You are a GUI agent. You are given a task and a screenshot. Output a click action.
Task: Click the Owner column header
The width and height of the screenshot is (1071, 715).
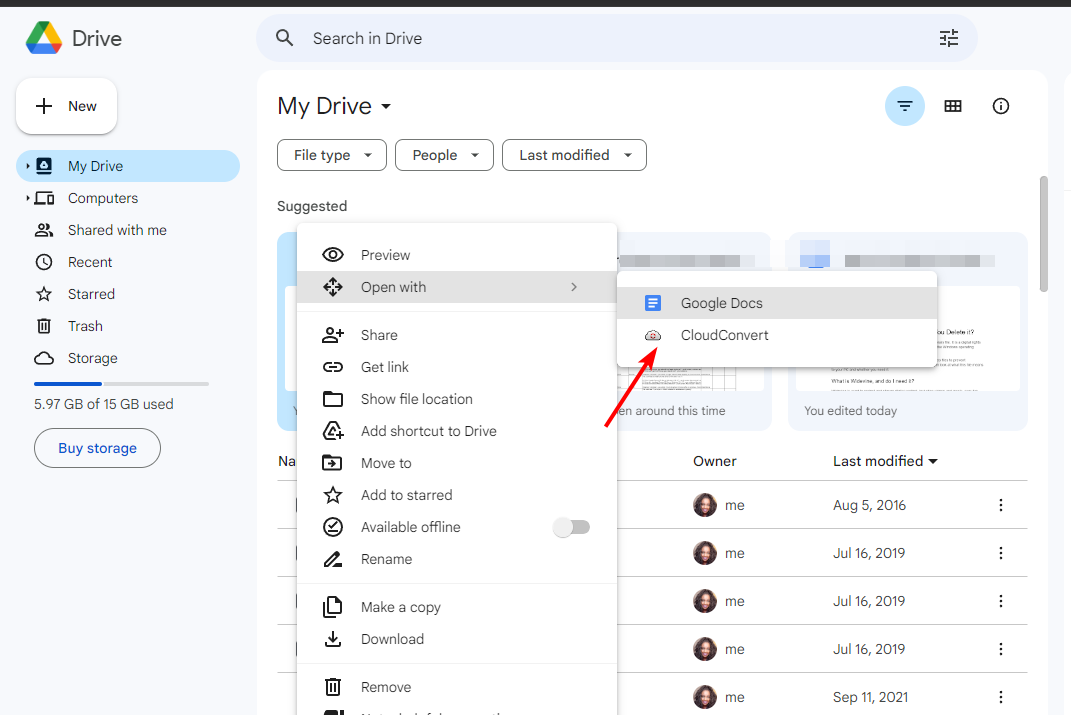714,461
